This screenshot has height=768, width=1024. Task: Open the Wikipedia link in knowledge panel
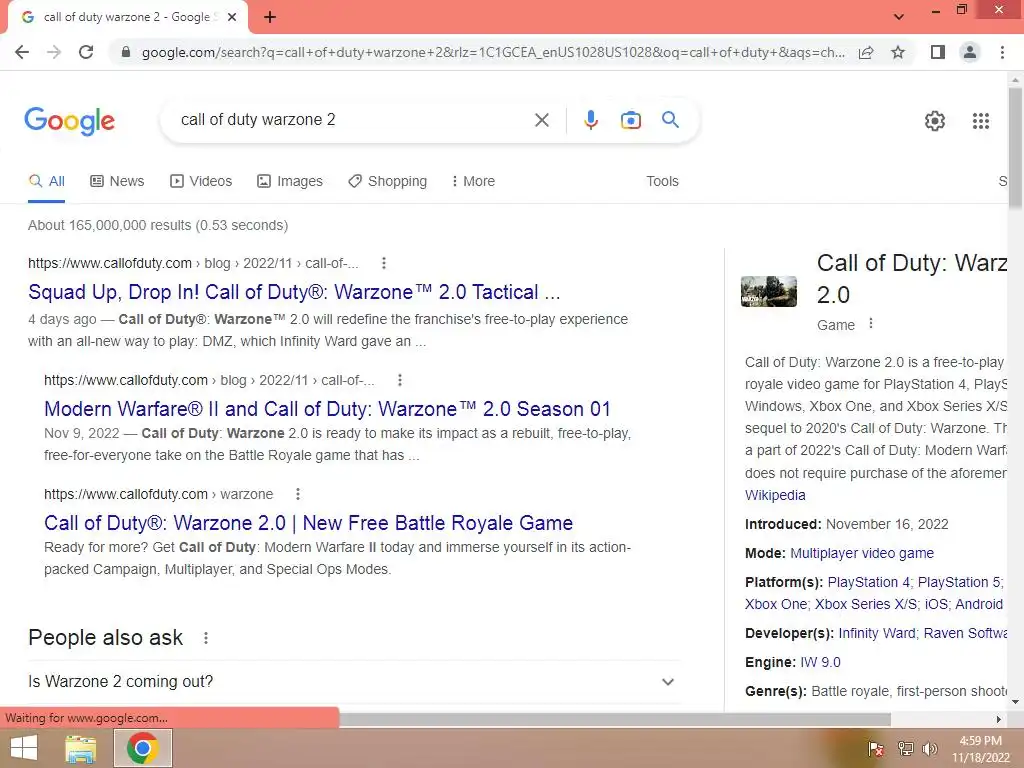(775, 495)
